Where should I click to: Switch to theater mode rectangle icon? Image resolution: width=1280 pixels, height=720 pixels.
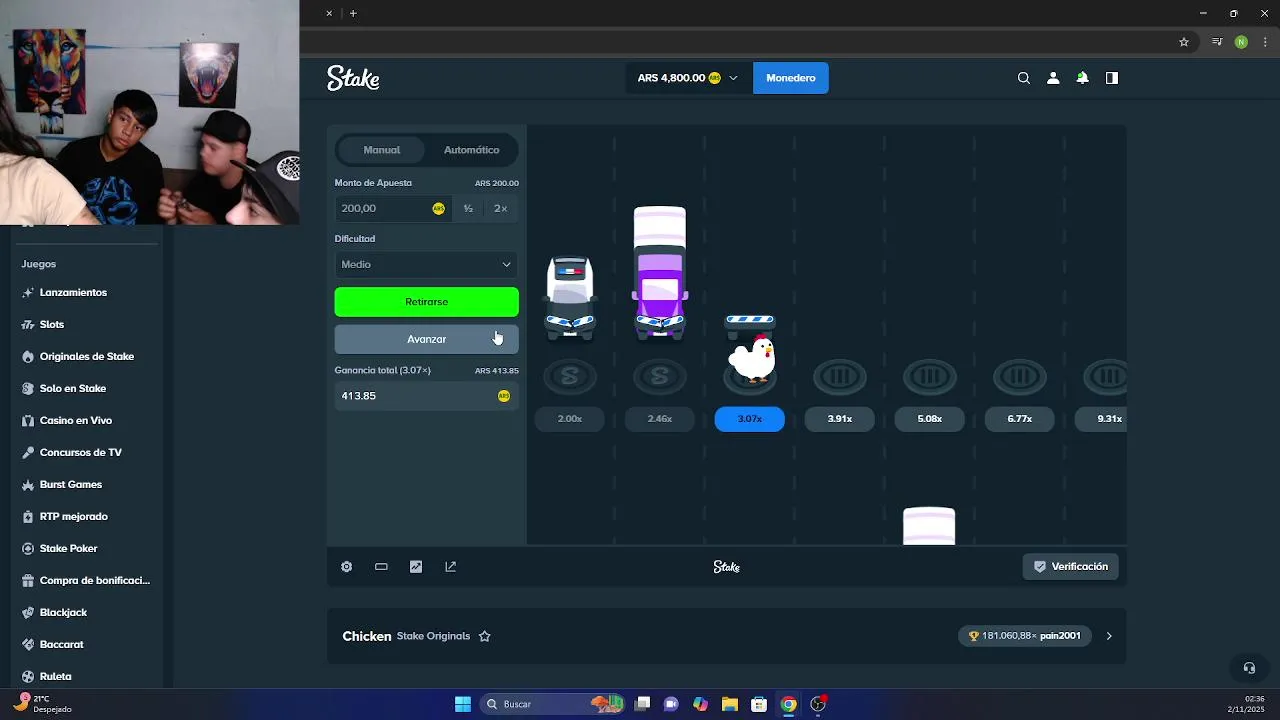coord(381,567)
